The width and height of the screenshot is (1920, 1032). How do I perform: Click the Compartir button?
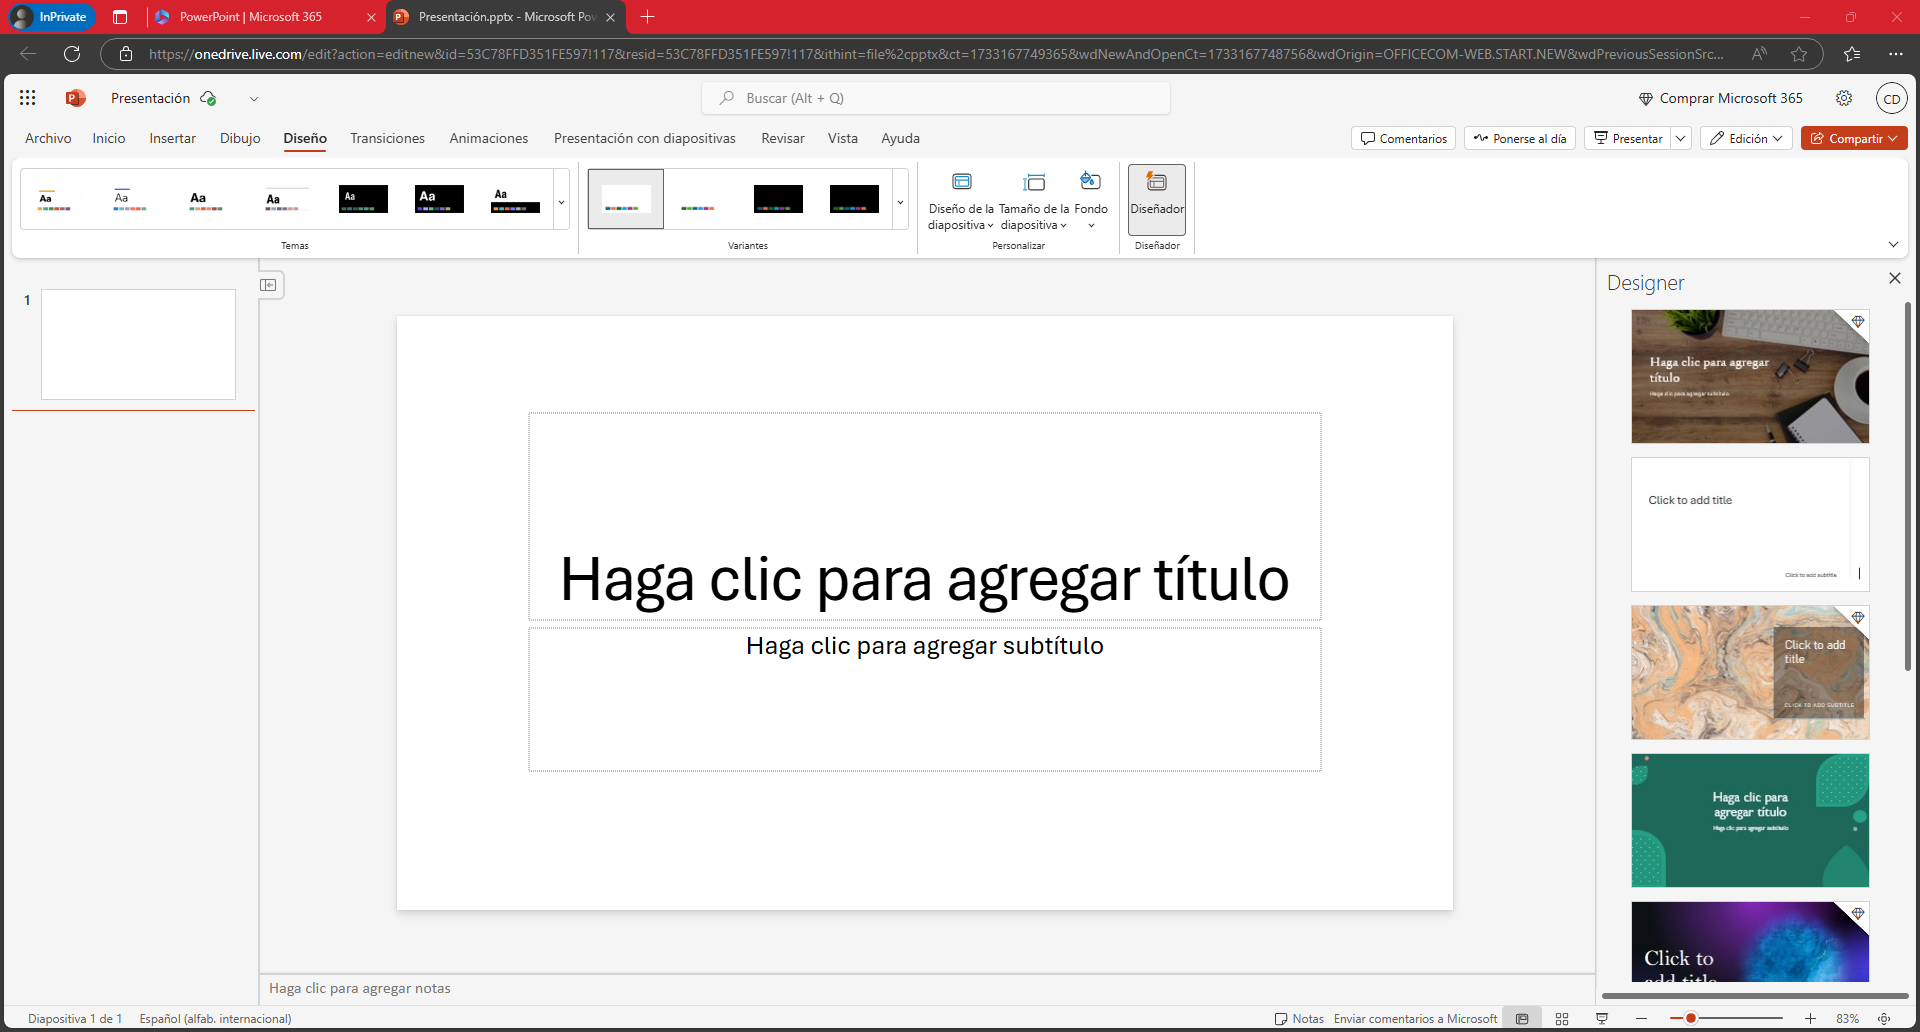1853,139
